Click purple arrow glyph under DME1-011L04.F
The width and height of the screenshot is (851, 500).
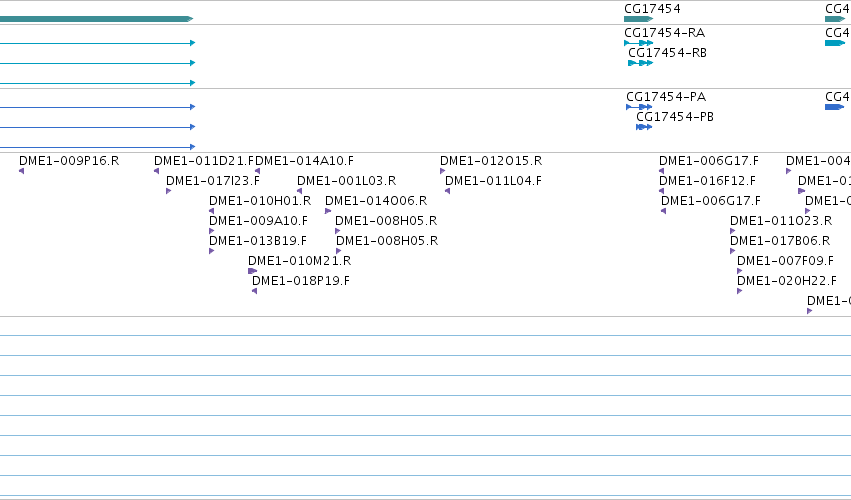447,191
